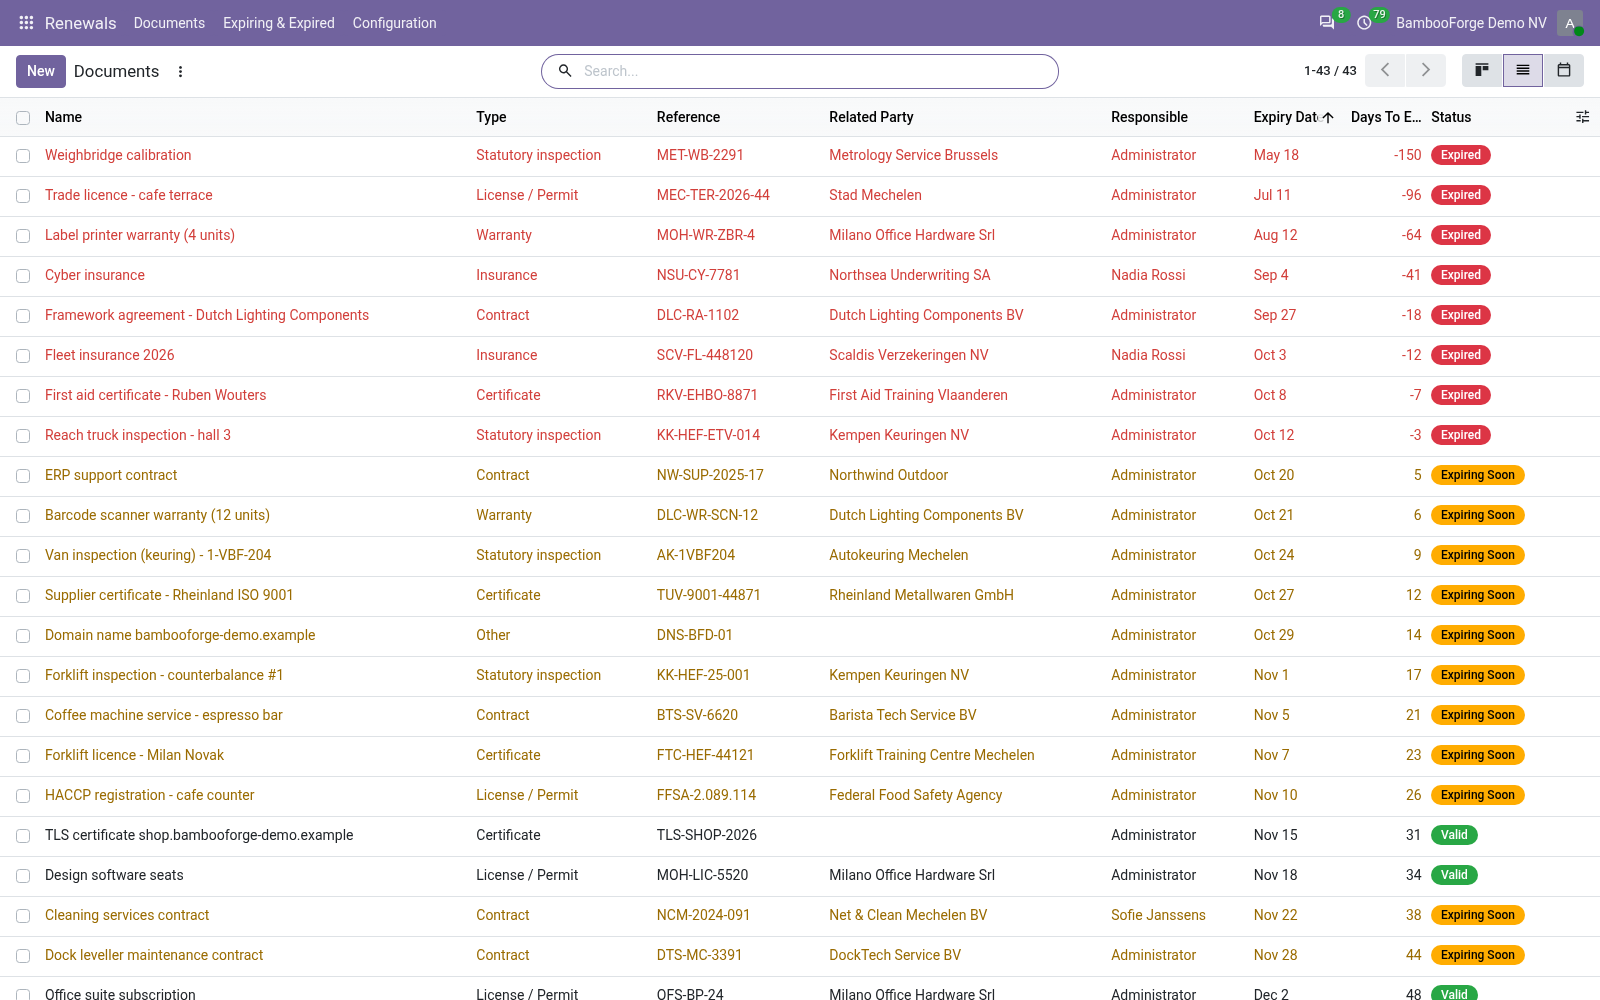Click the Expiry Date sort arrow
Image resolution: width=1600 pixels, height=1000 pixels.
pos(1328,118)
